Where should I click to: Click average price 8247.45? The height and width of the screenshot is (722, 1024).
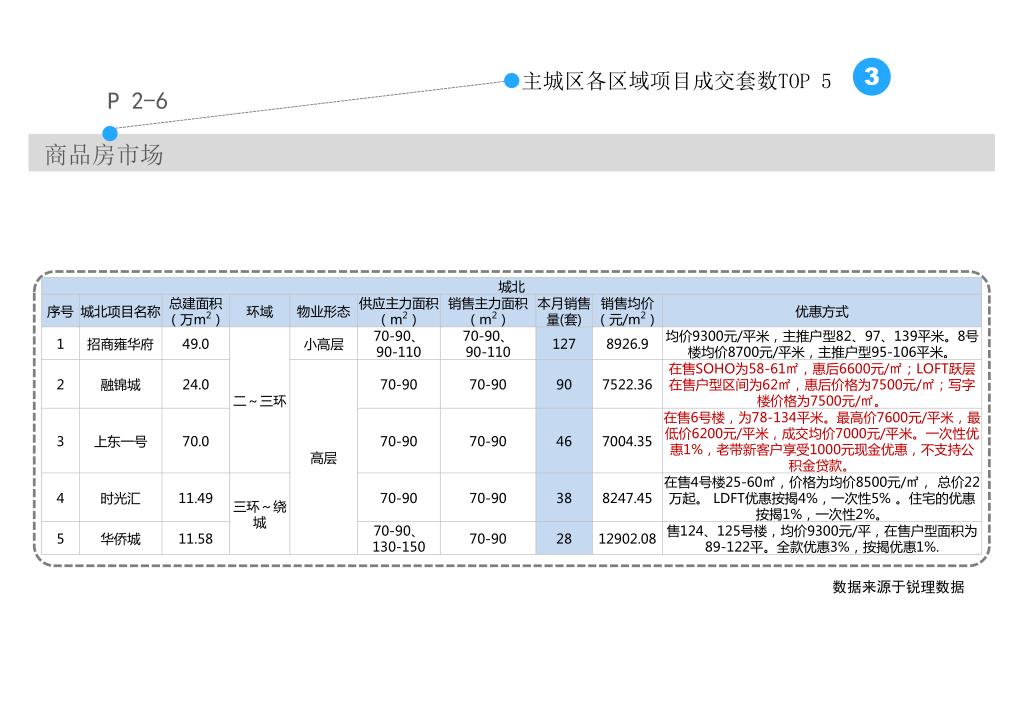tap(627, 498)
